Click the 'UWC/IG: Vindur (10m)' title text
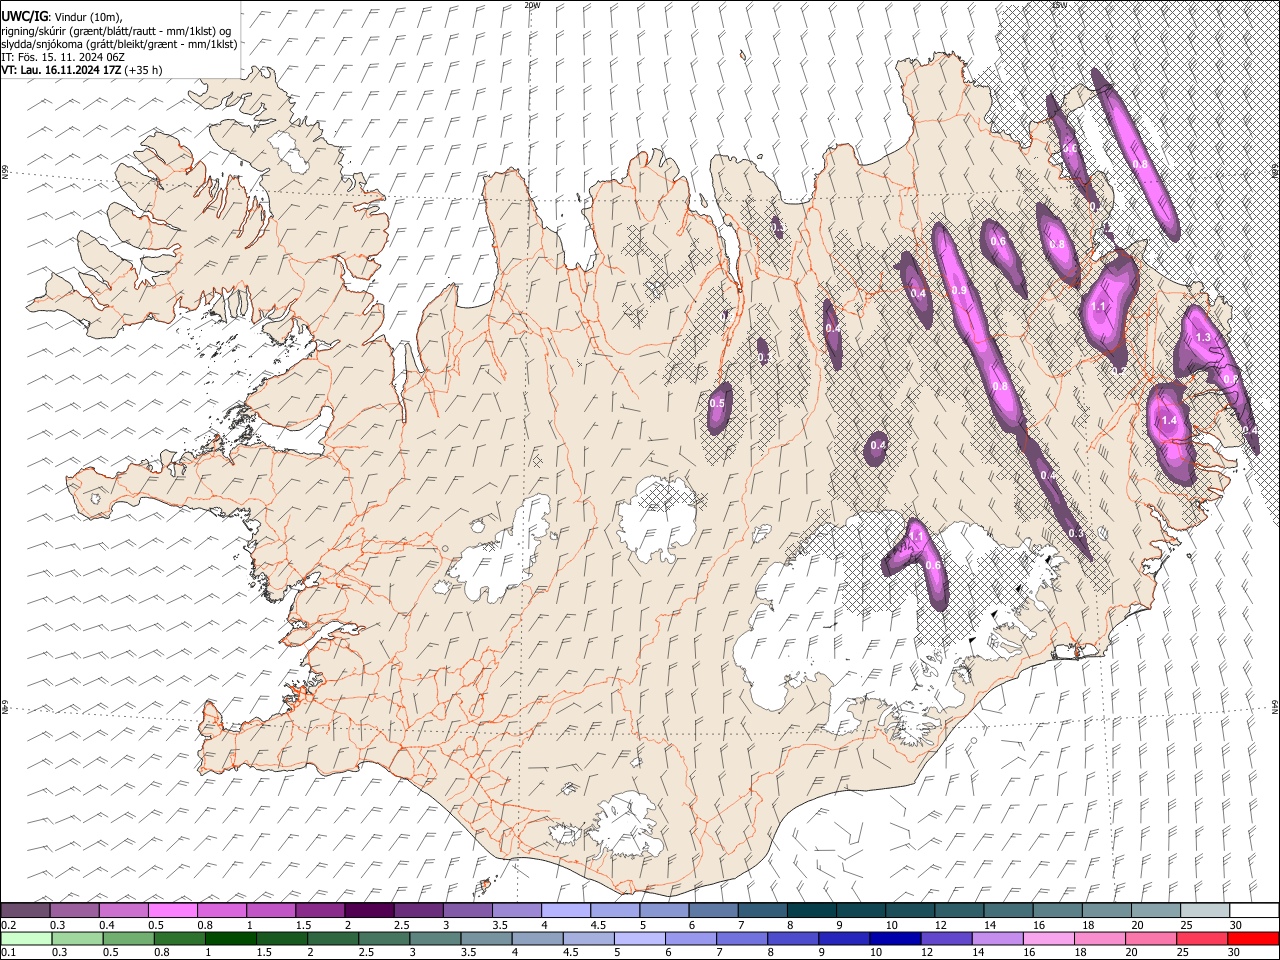This screenshot has height=960, width=1280. pos(62,17)
